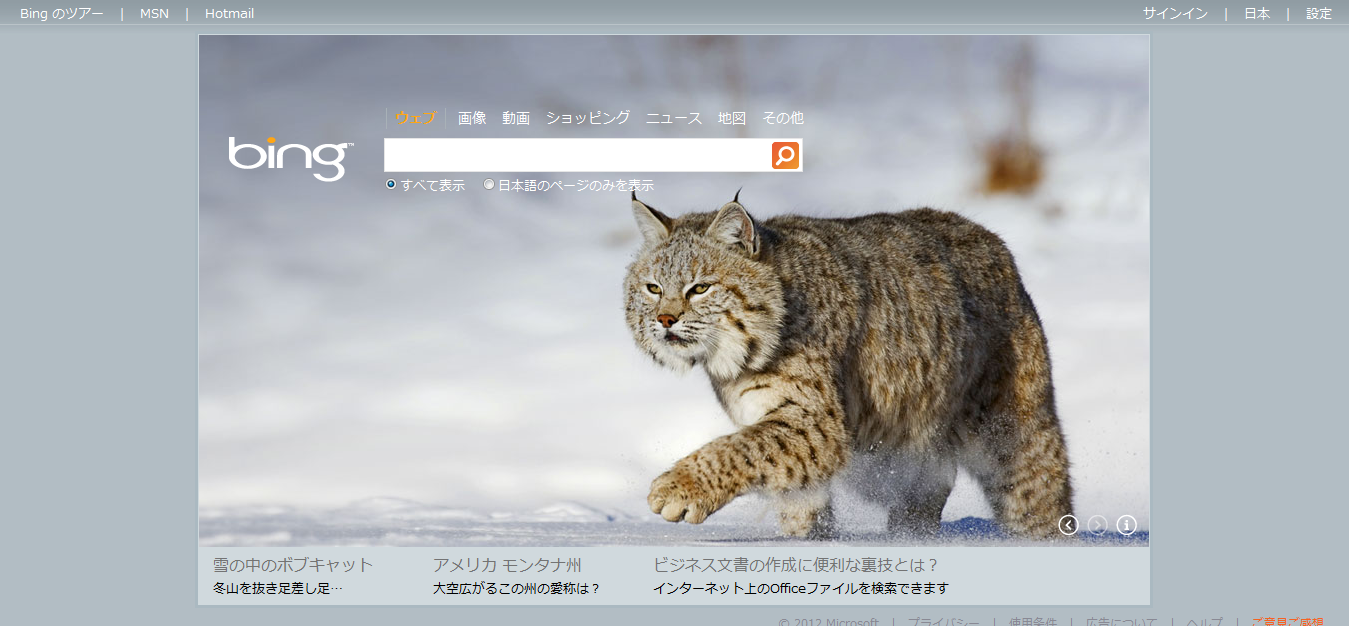Click the Bing のツアー link

pyautogui.click(x=61, y=14)
